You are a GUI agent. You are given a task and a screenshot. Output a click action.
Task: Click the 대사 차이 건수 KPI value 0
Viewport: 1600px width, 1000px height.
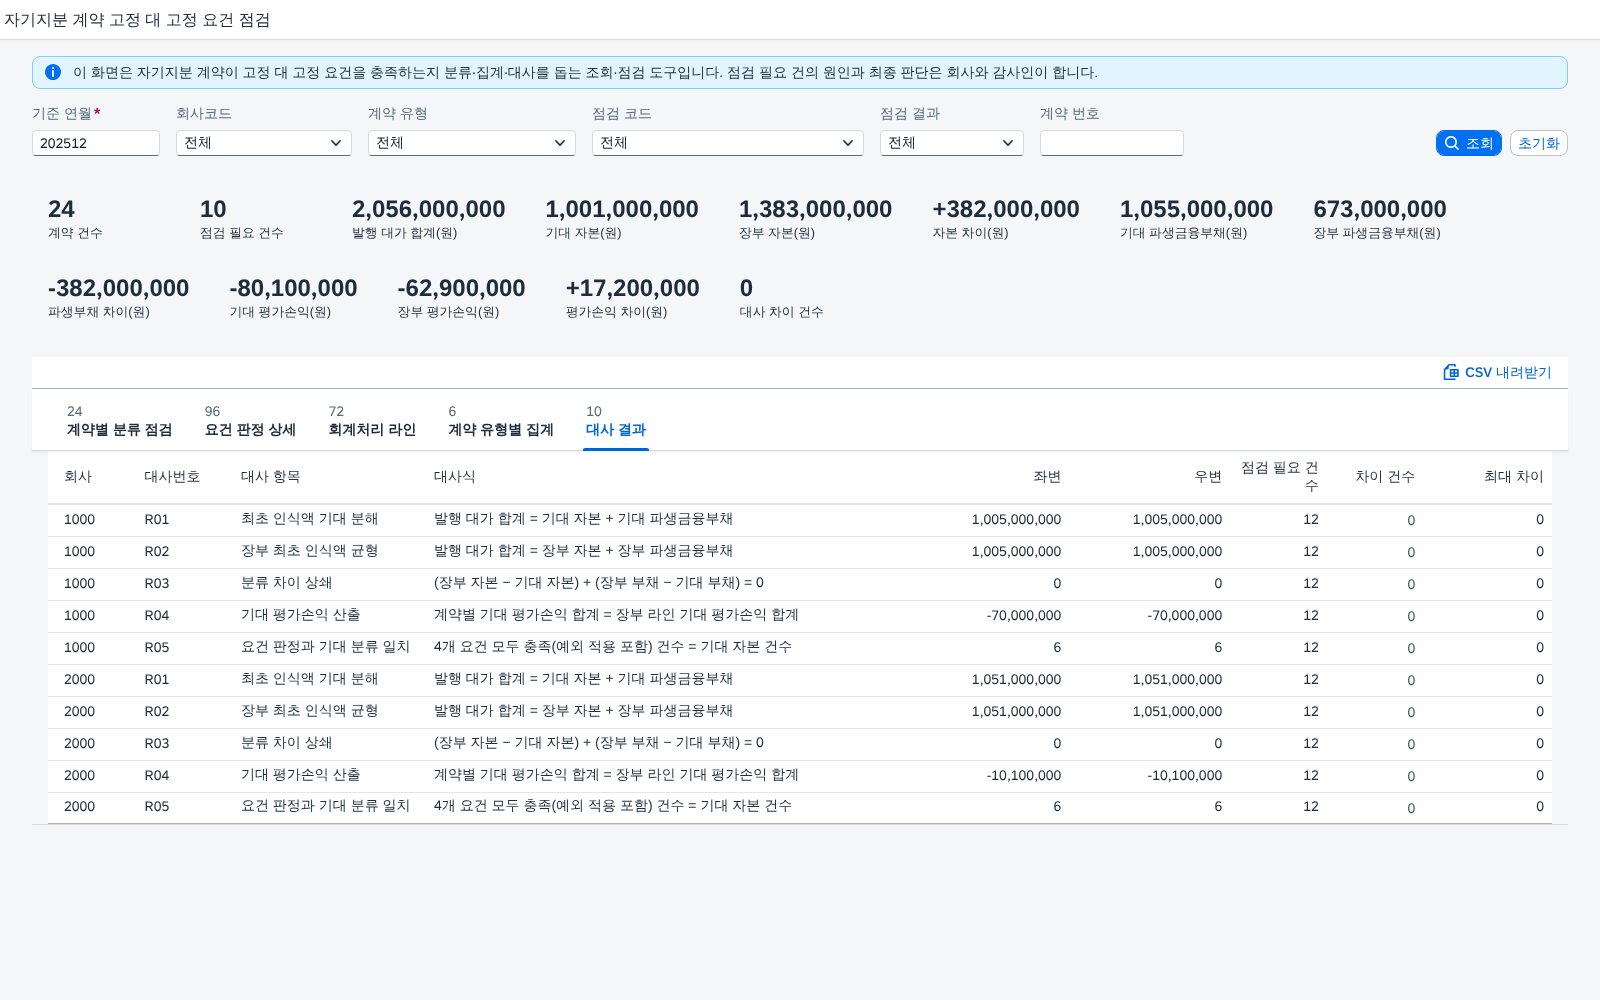click(746, 288)
